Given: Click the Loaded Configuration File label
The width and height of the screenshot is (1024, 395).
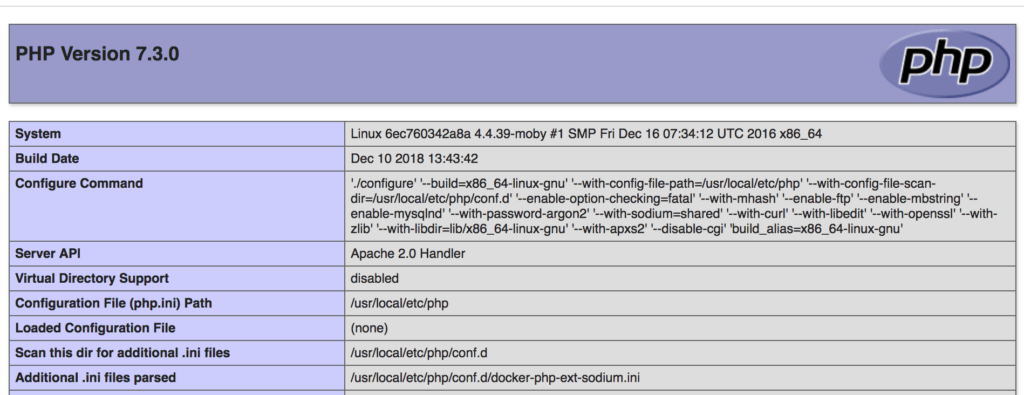Looking at the screenshot, I should 95,328.
